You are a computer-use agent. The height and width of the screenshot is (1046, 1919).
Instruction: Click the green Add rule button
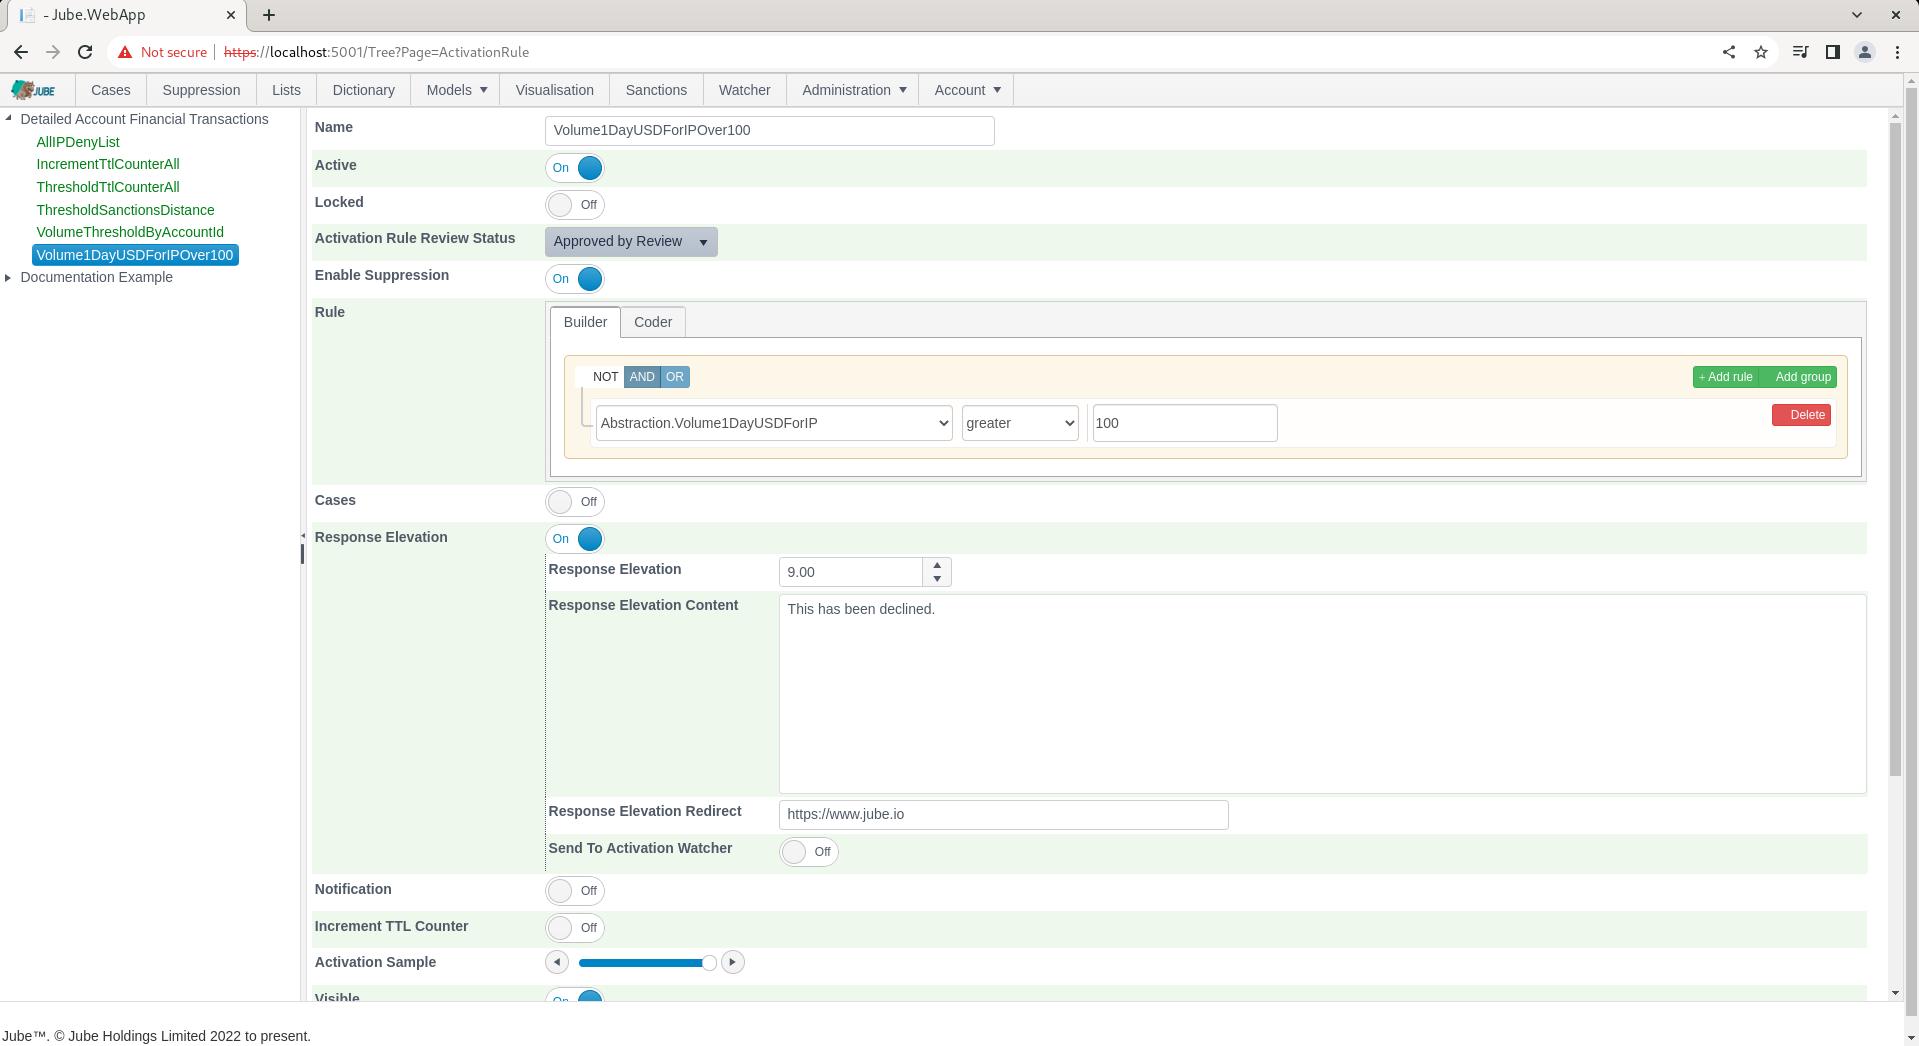(x=1726, y=377)
